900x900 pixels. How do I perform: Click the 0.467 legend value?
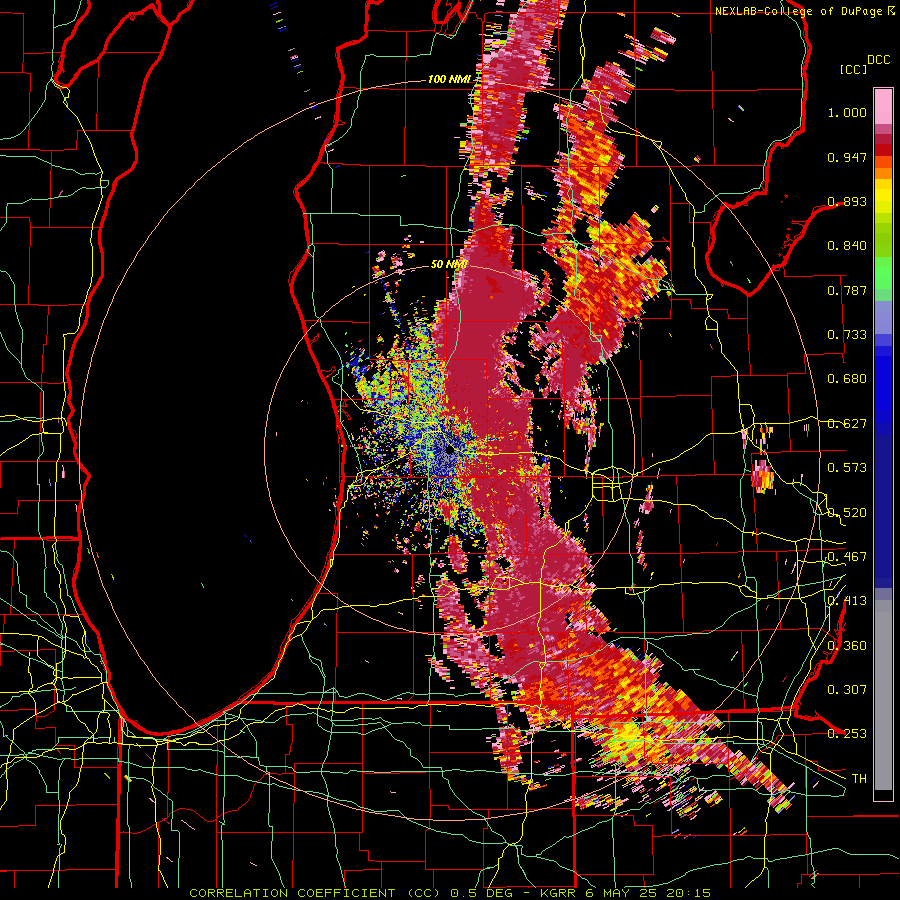point(847,557)
